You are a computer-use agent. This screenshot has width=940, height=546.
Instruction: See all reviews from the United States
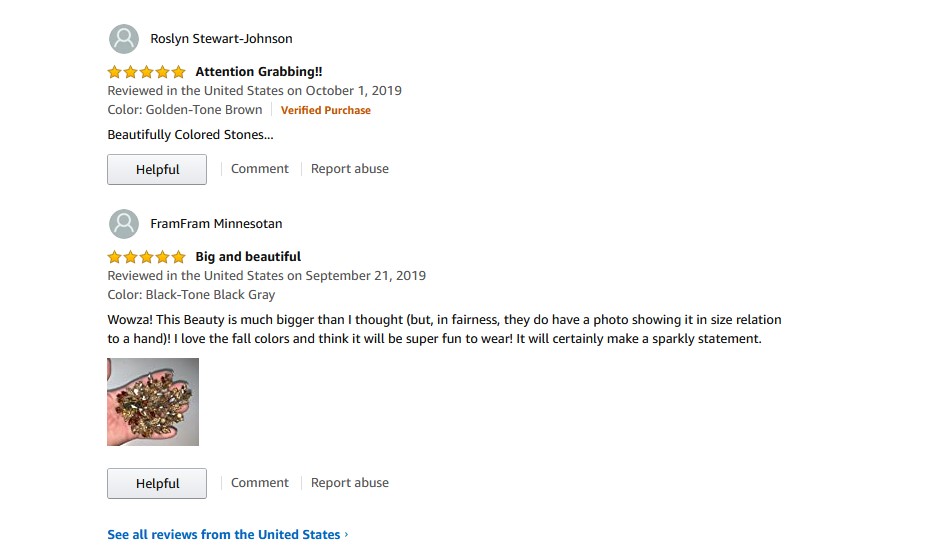click(223, 535)
